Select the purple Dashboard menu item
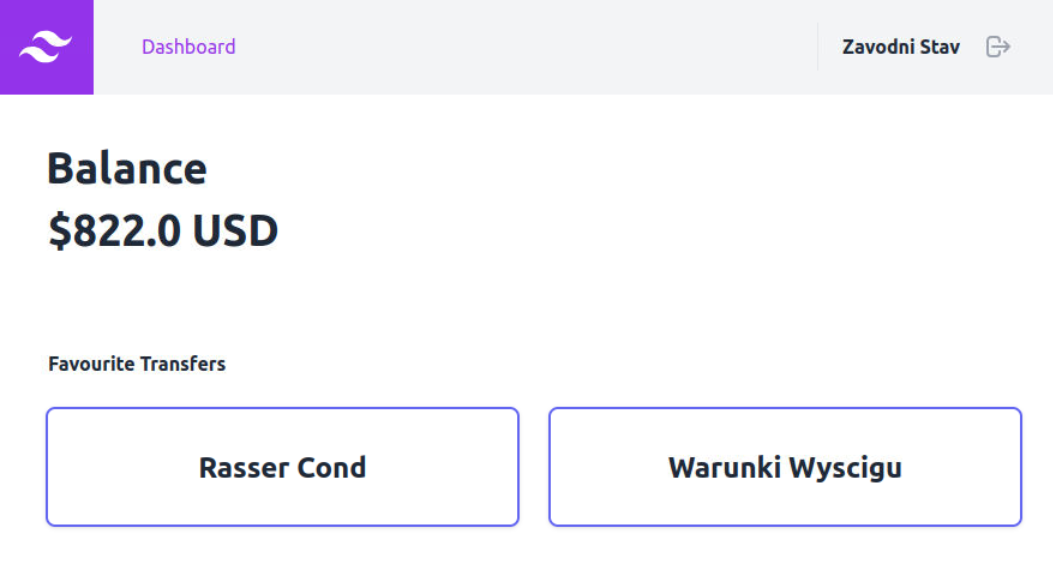Viewport: 1053px width, 568px height. 188,47
